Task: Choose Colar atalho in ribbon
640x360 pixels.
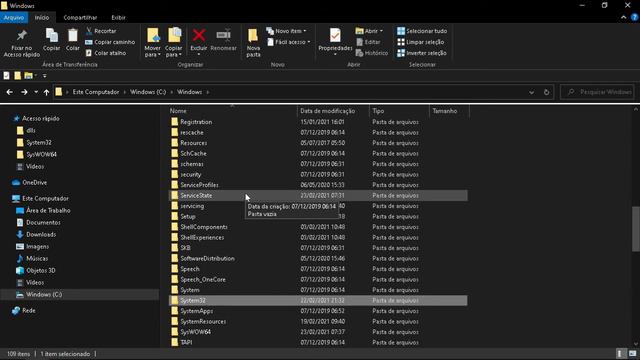Action: pyautogui.click(x=106, y=53)
